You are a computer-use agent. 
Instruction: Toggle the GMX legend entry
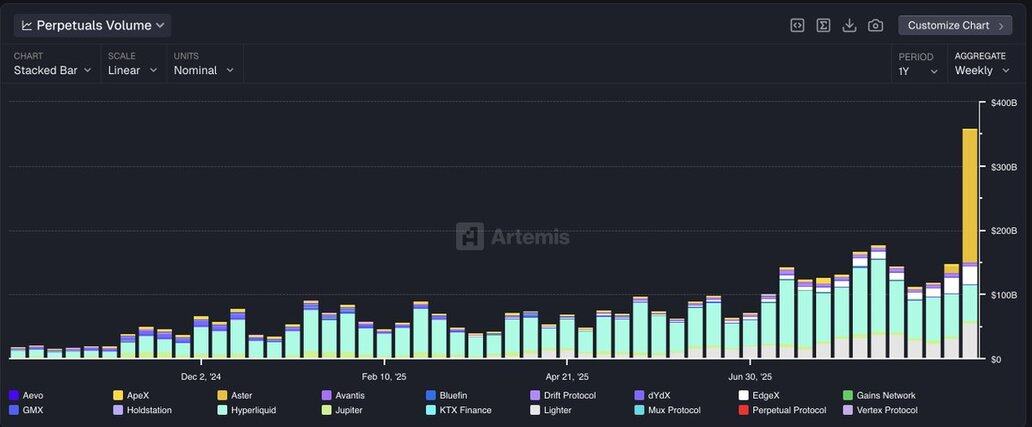tap(26, 410)
